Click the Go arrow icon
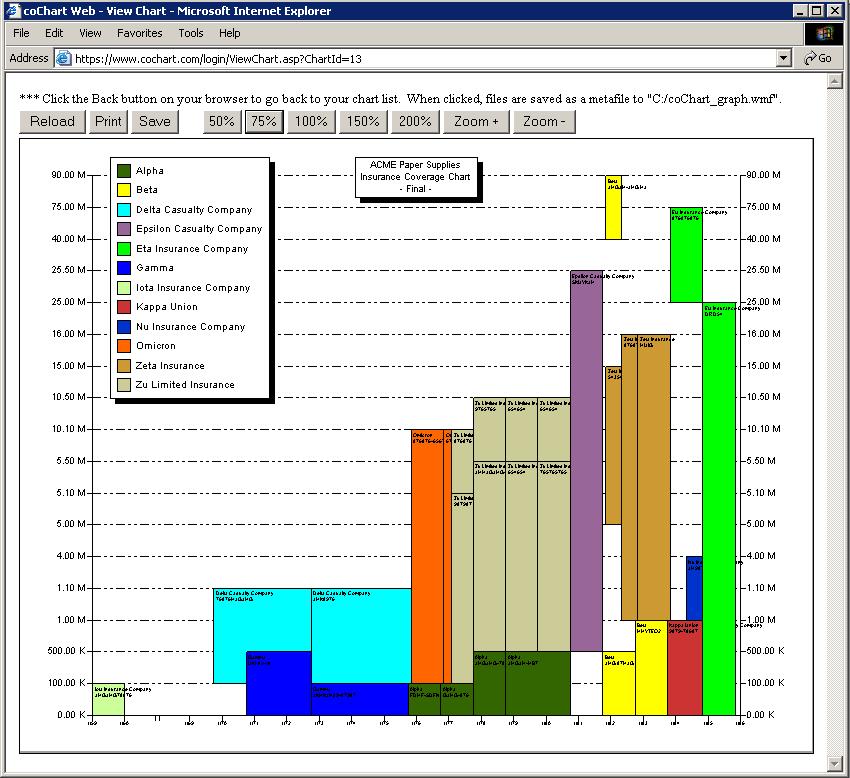This screenshot has width=850, height=778. coord(811,58)
